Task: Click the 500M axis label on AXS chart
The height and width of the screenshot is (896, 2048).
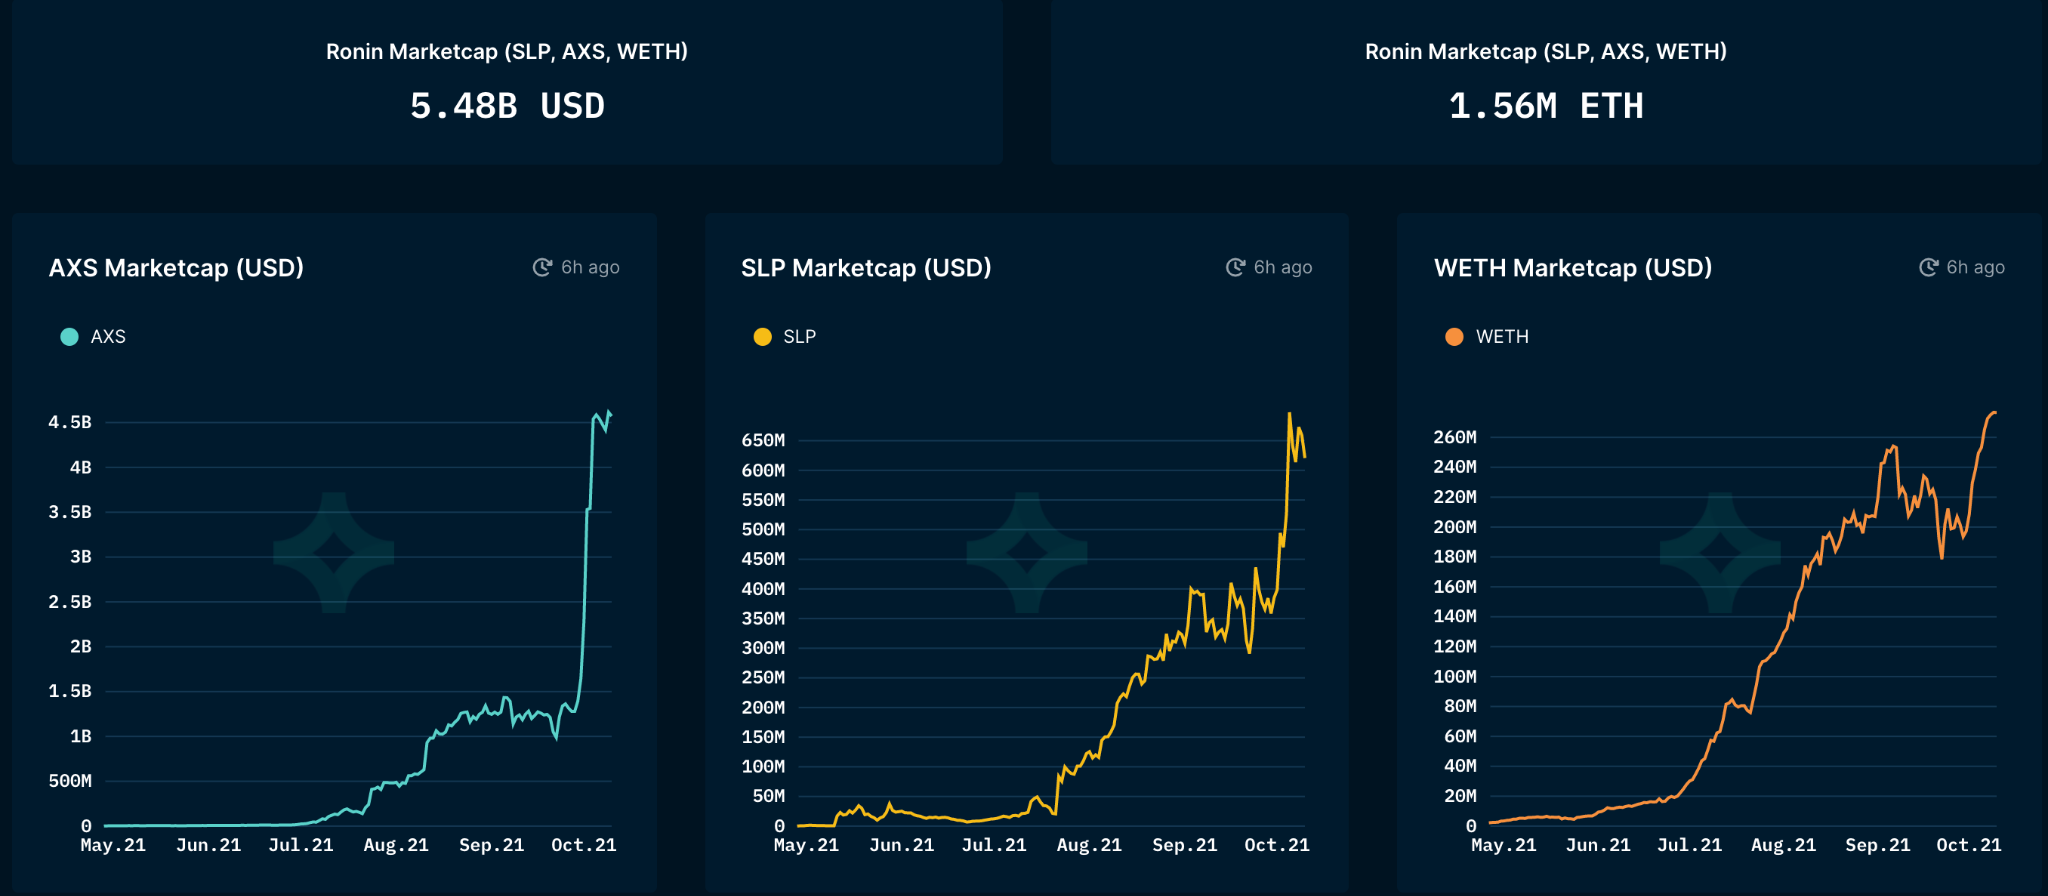Action: pyautogui.click(x=70, y=781)
